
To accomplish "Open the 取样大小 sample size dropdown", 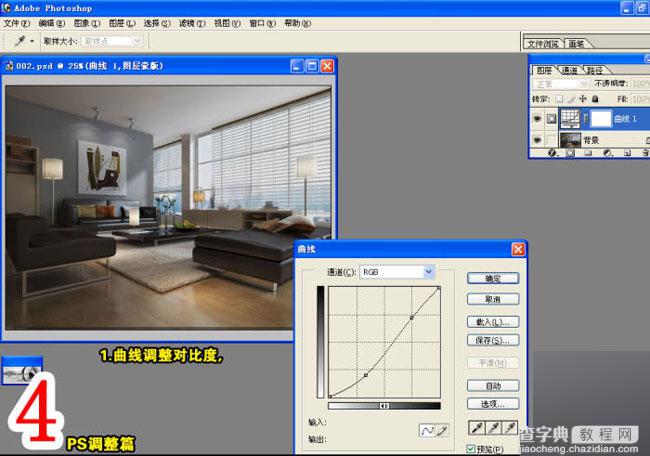I will click(112, 41).
